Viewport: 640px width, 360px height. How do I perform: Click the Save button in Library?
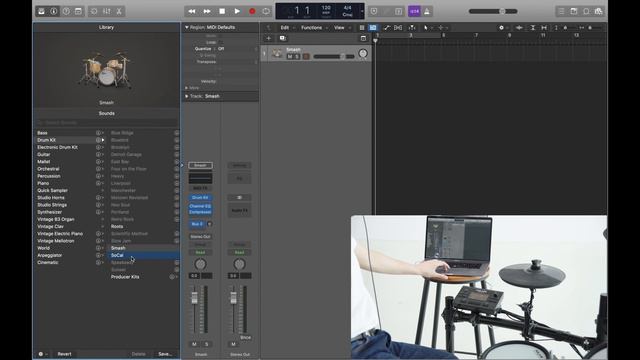pos(165,354)
